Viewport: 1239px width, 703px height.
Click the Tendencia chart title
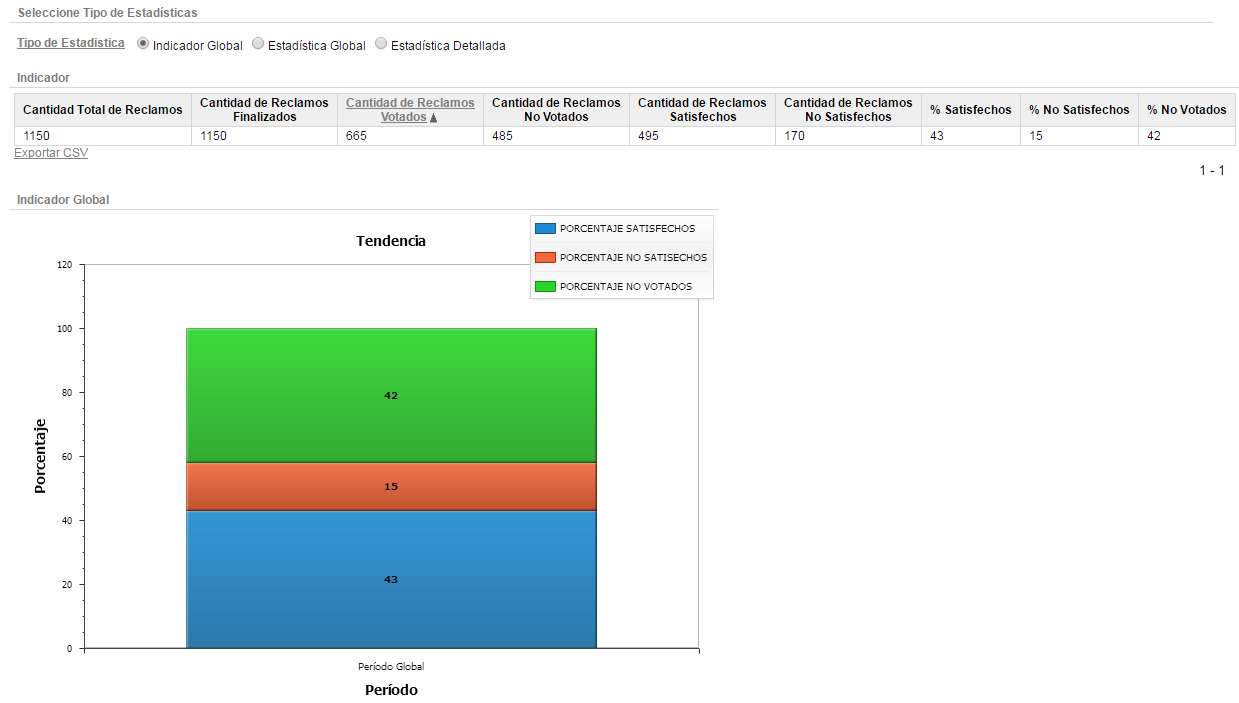391,241
